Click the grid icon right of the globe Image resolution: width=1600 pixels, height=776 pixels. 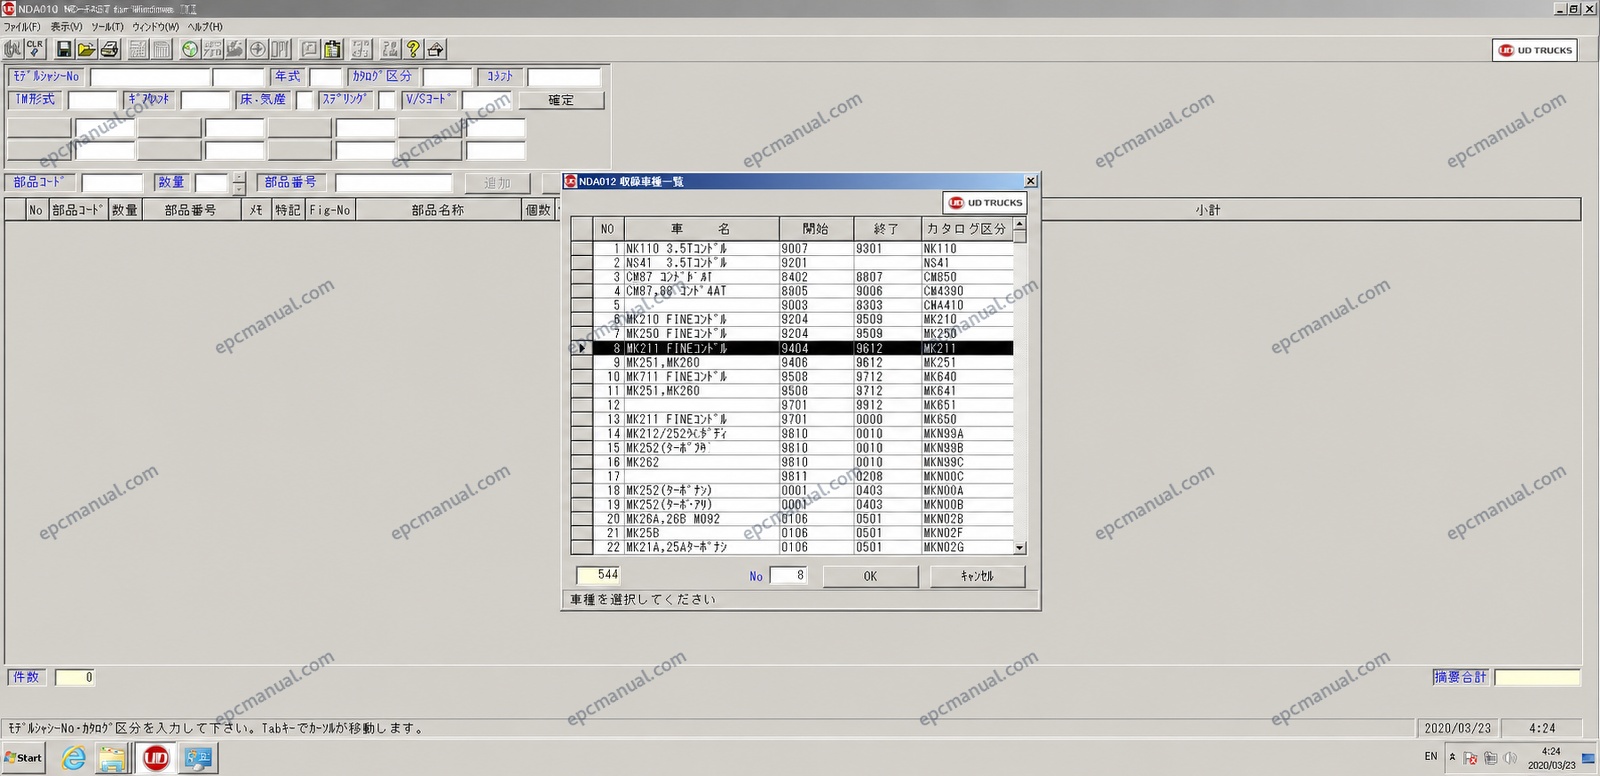(213, 48)
